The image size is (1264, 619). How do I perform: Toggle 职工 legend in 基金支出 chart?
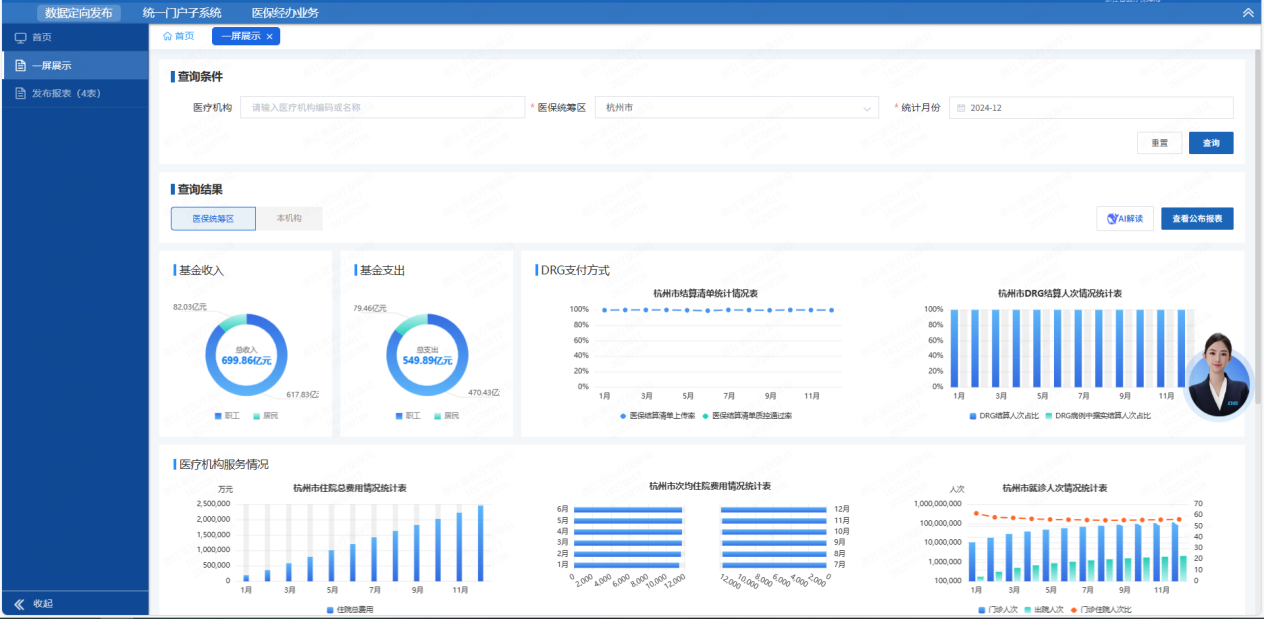point(409,415)
